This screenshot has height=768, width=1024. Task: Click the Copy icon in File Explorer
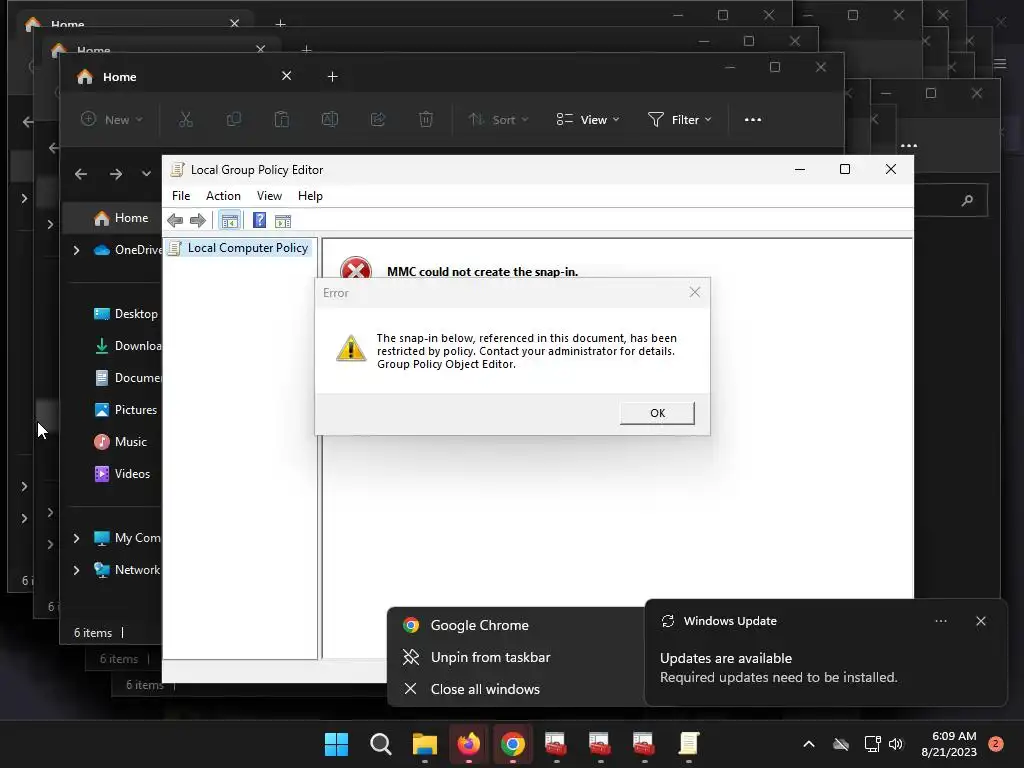234,120
